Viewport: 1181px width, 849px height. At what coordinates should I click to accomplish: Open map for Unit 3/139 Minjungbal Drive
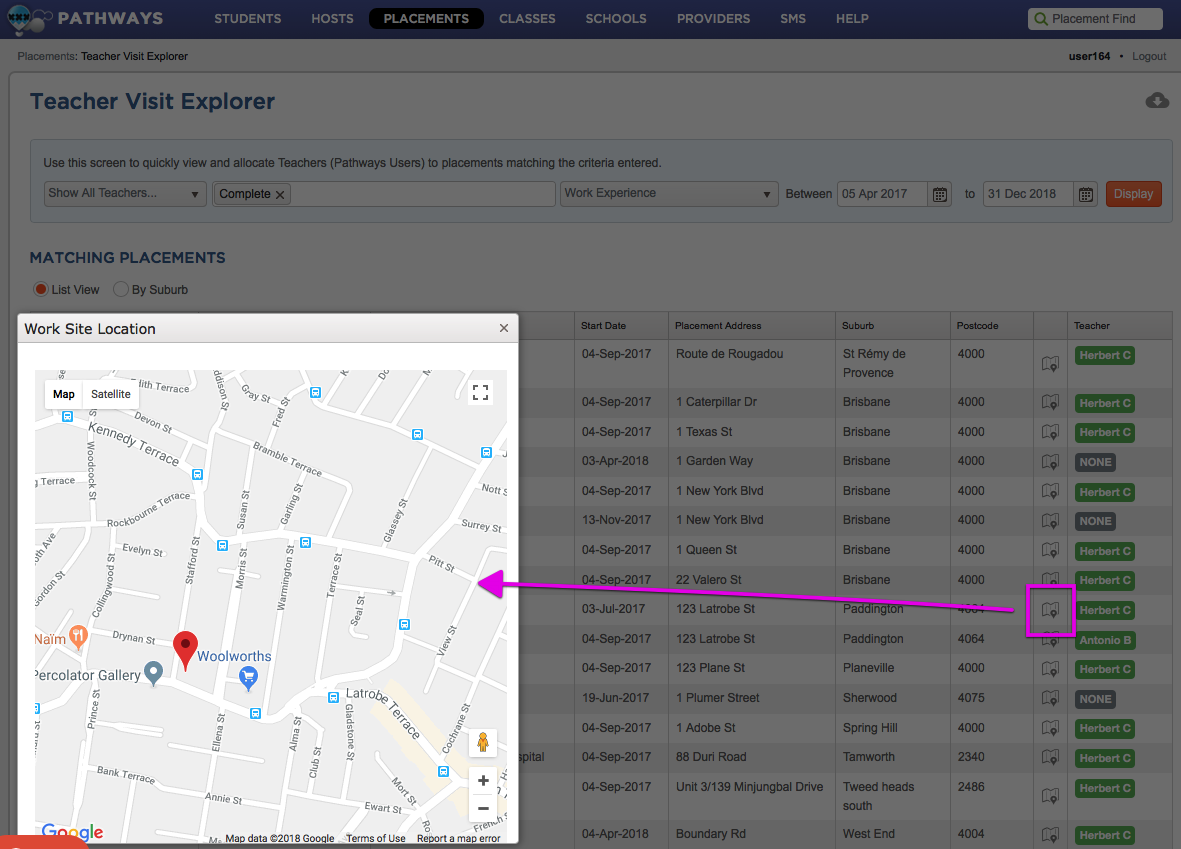(x=1050, y=796)
